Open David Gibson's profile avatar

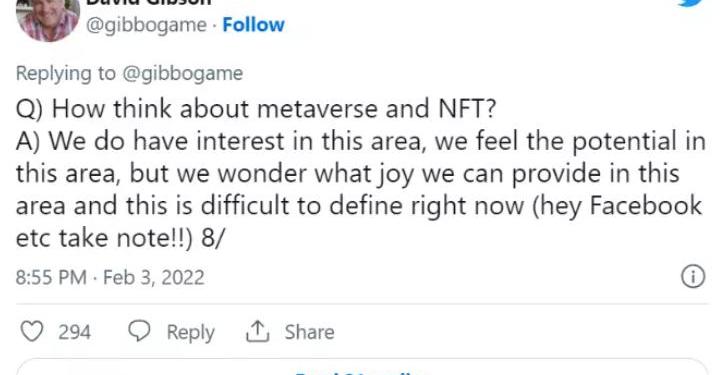point(48,20)
